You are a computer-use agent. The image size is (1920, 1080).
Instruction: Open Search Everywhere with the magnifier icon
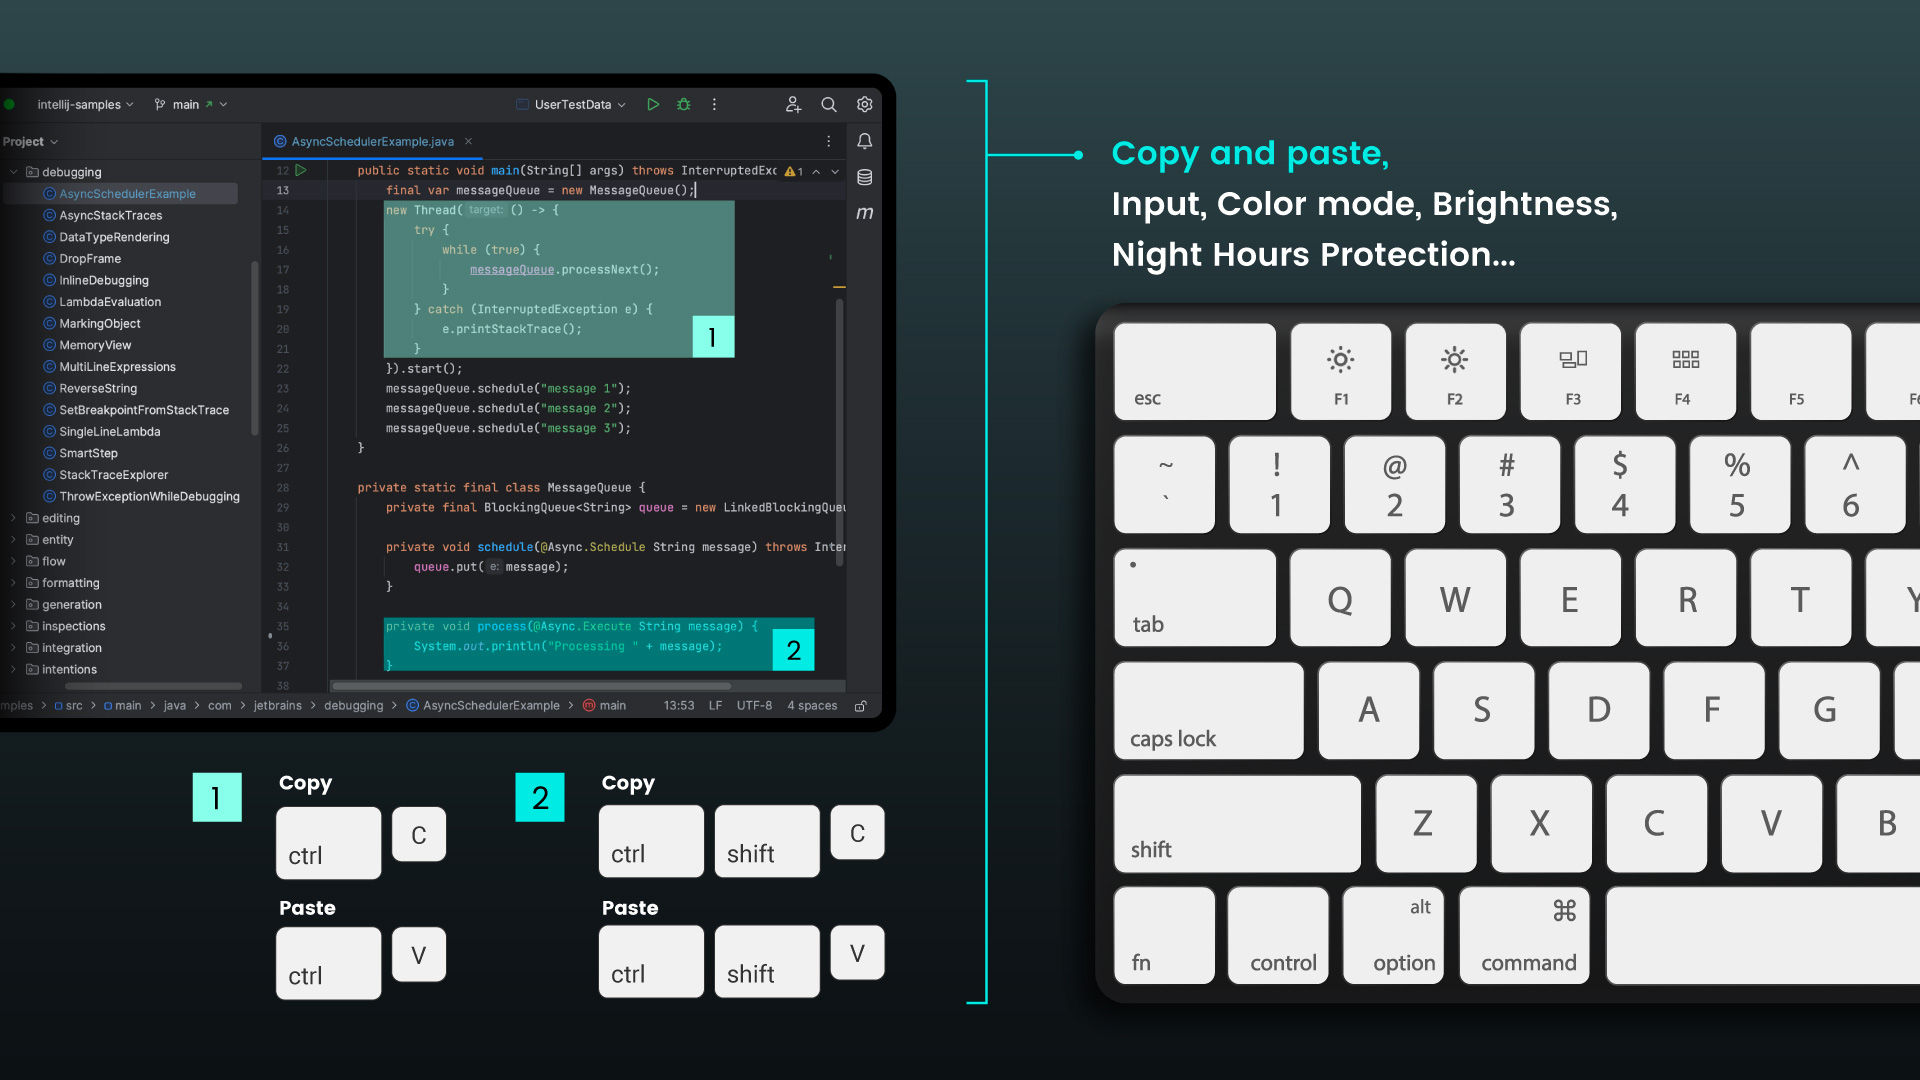point(829,104)
